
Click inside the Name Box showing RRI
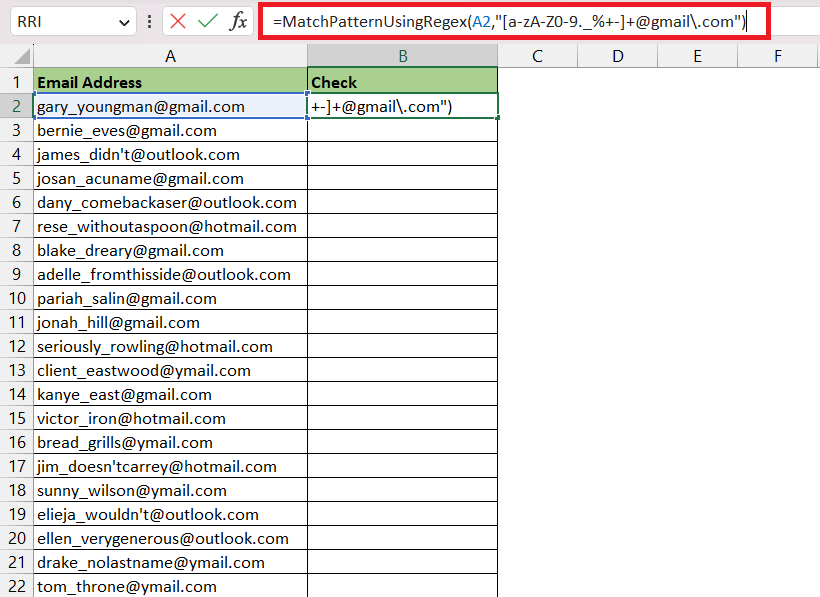point(63,22)
